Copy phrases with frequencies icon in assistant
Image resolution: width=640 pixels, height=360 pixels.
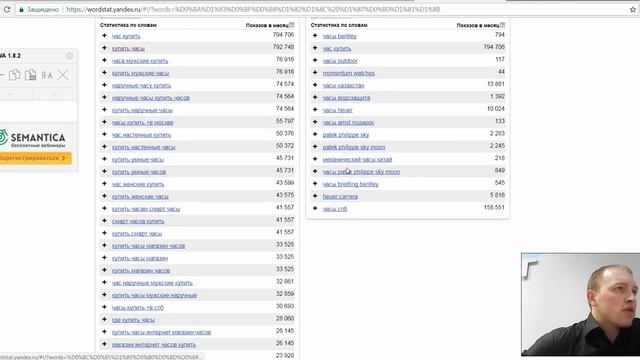pyautogui.click(x=31, y=75)
